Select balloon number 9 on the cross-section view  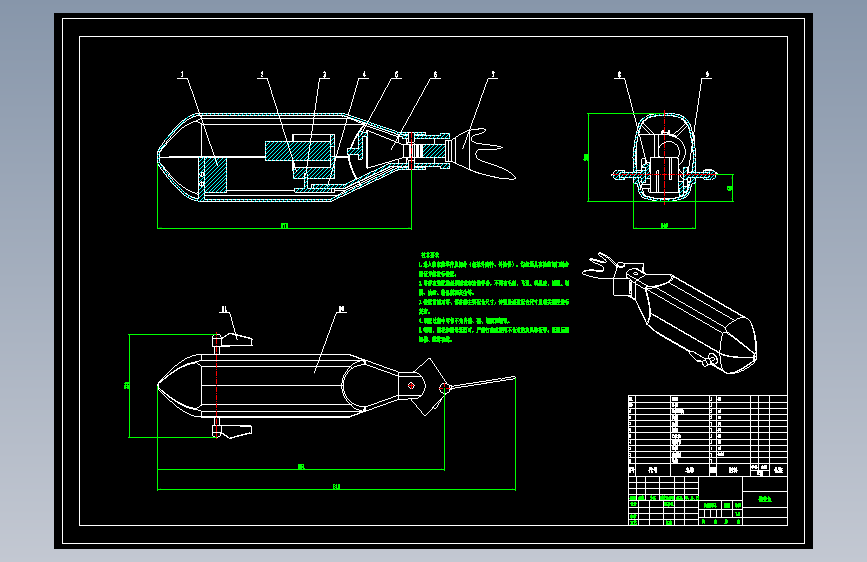(707, 74)
